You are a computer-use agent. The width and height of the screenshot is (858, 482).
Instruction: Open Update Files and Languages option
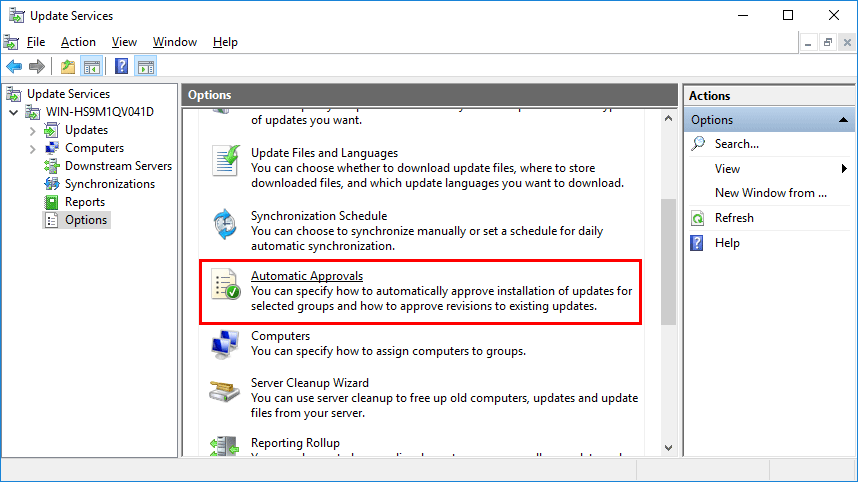[x=324, y=153]
